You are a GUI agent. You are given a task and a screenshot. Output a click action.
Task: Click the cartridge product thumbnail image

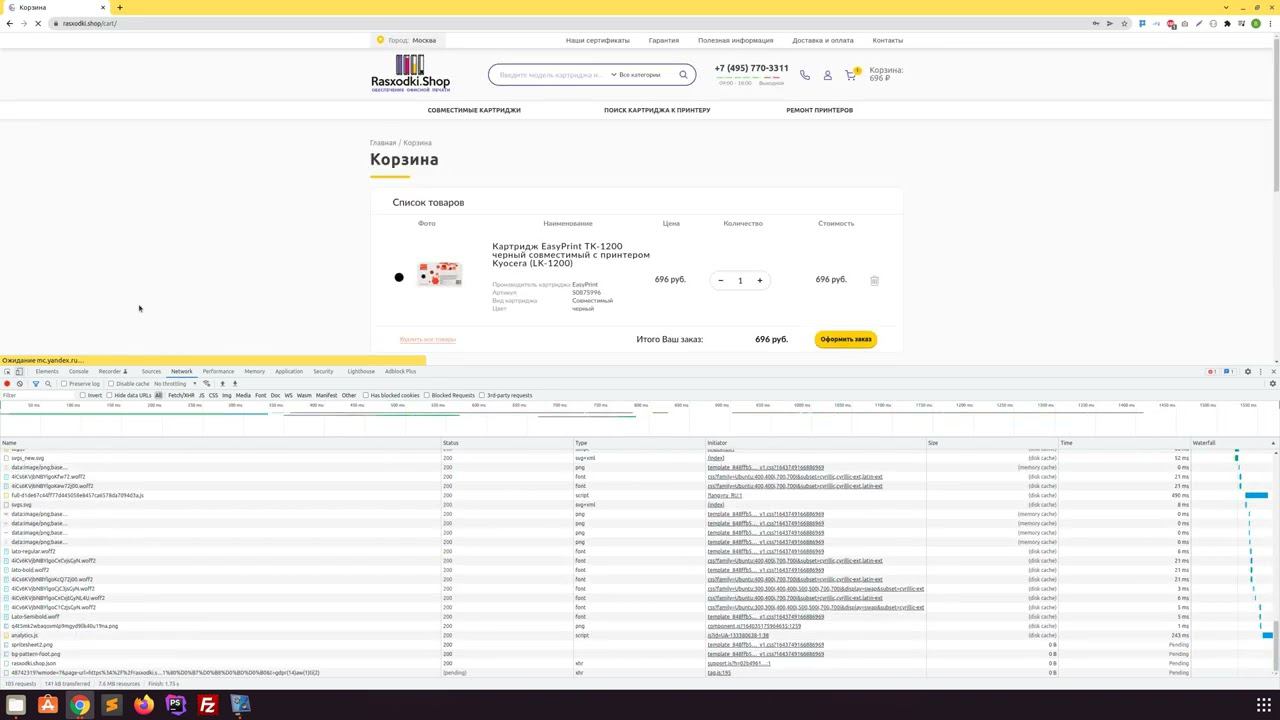[x=440, y=275]
